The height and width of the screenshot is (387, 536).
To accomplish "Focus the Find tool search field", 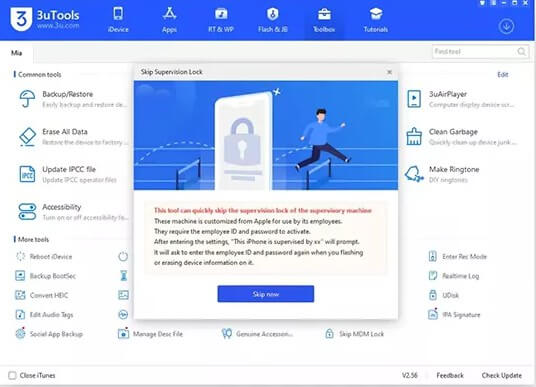I will coord(481,52).
